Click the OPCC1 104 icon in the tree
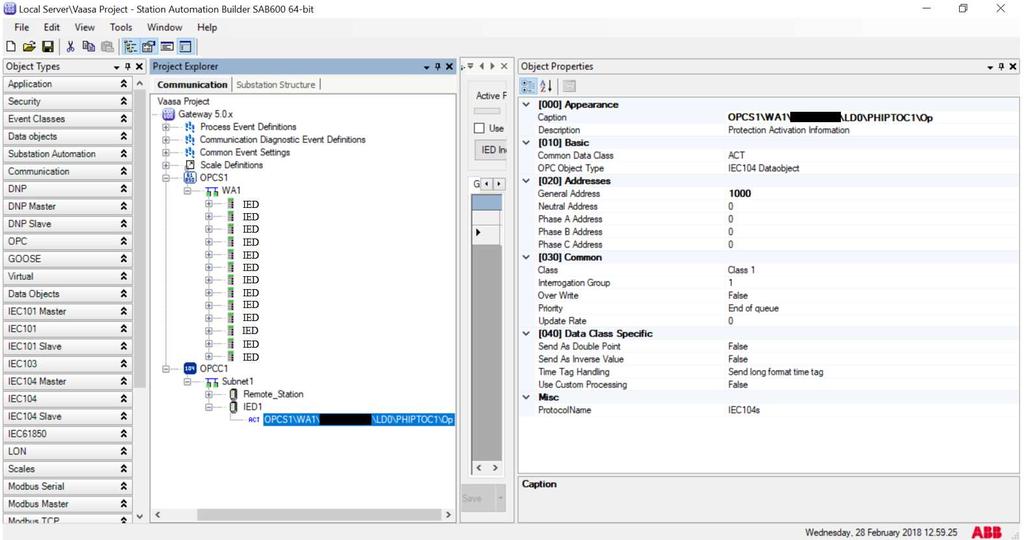The height and width of the screenshot is (540, 1024). point(190,368)
